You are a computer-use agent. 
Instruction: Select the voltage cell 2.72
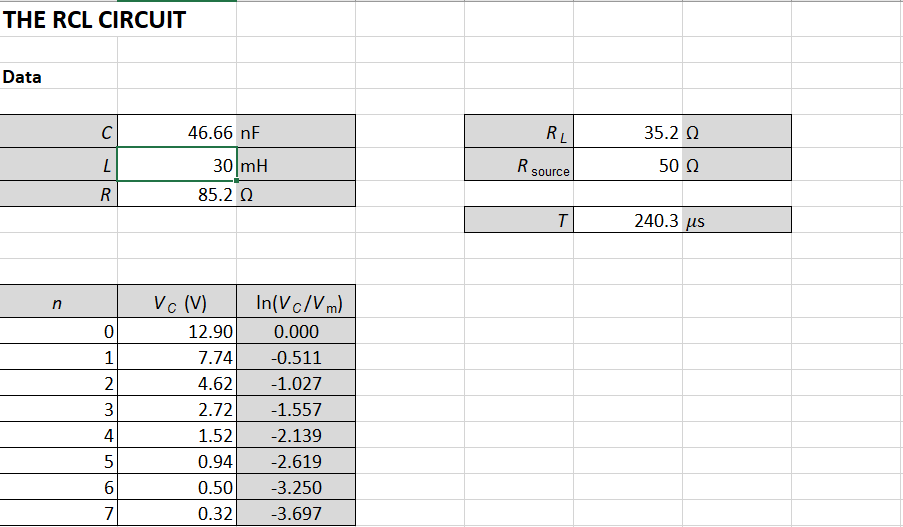click(x=177, y=409)
